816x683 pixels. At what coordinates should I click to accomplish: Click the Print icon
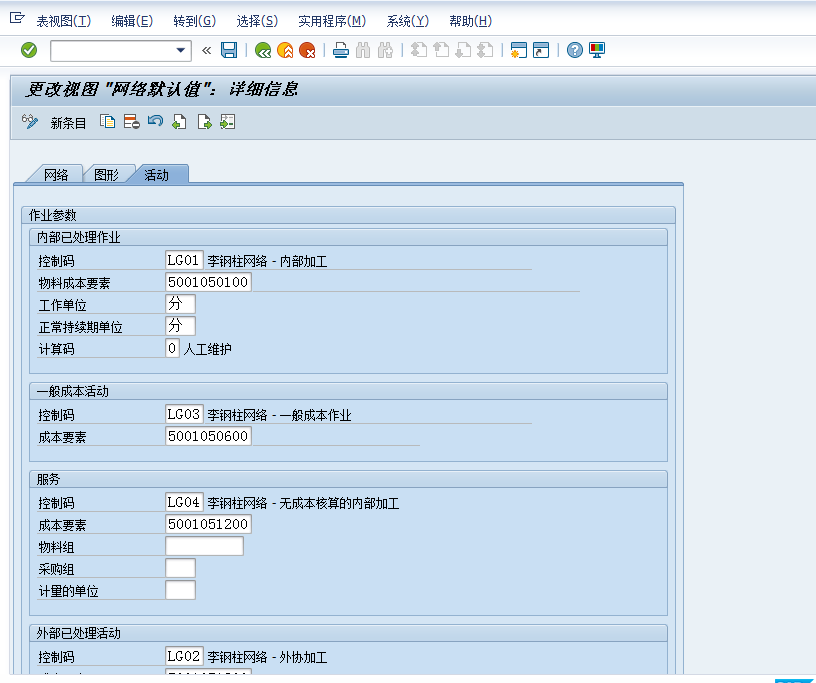tap(341, 50)
